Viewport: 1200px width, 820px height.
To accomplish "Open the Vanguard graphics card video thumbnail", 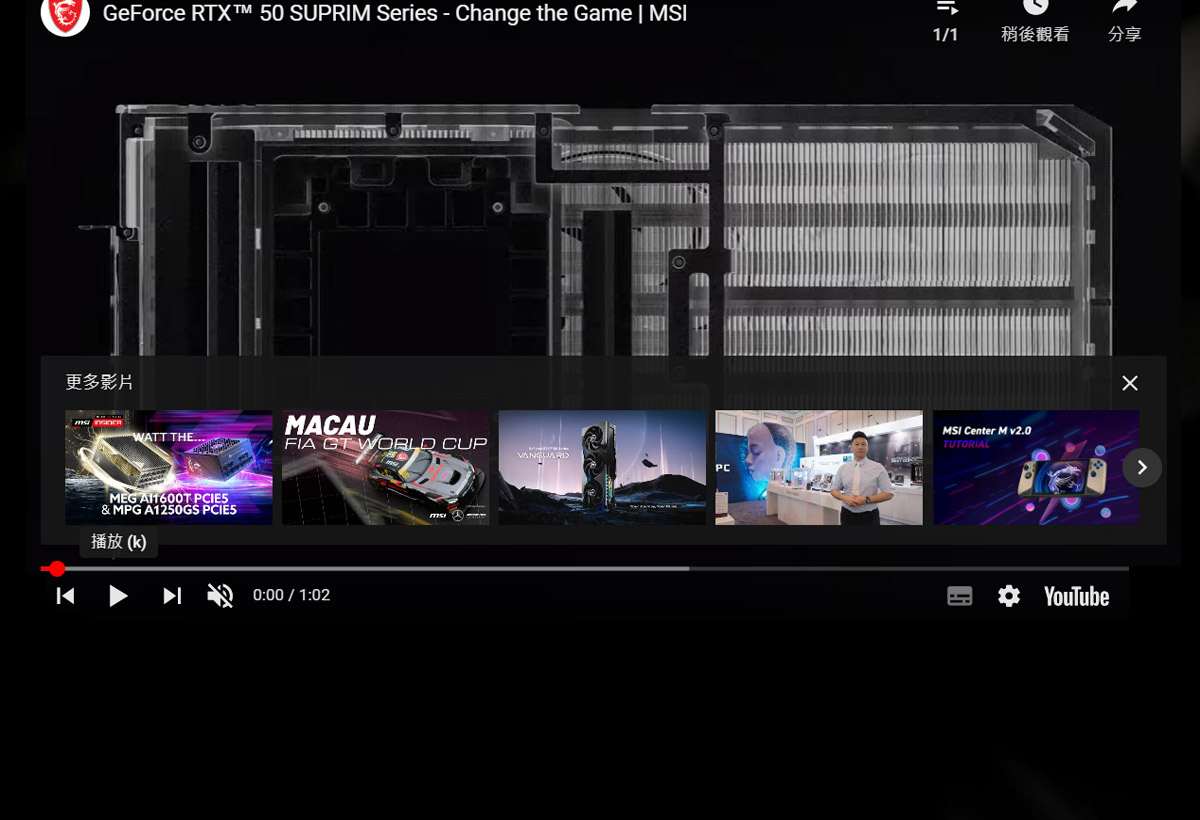I will tap(603, 467).
